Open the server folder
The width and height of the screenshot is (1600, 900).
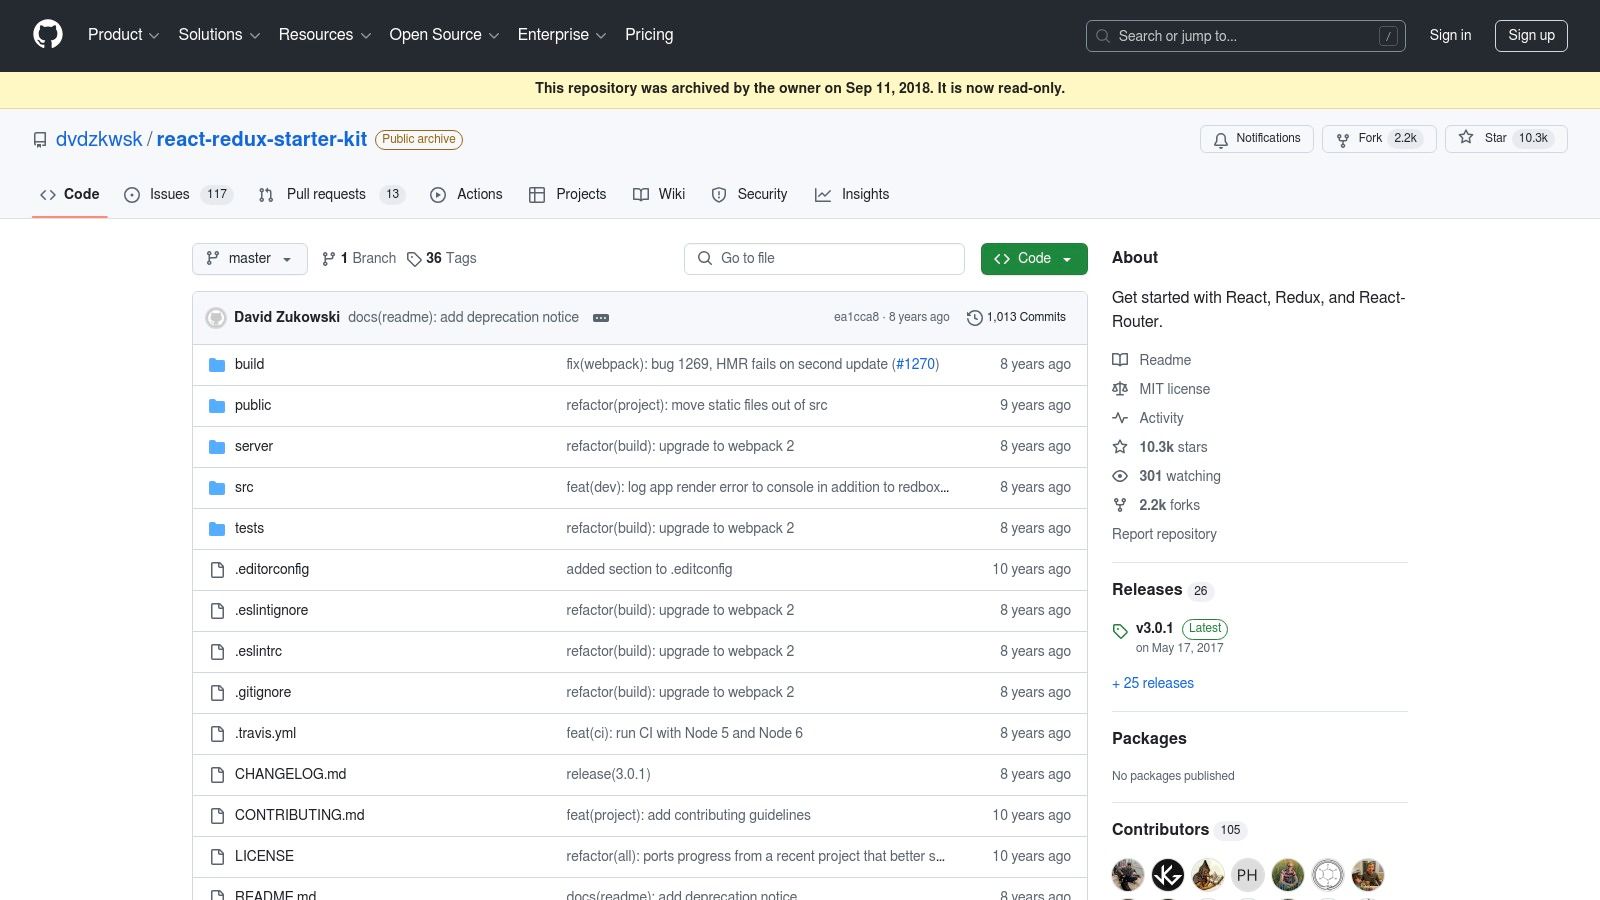click(254, 446)
